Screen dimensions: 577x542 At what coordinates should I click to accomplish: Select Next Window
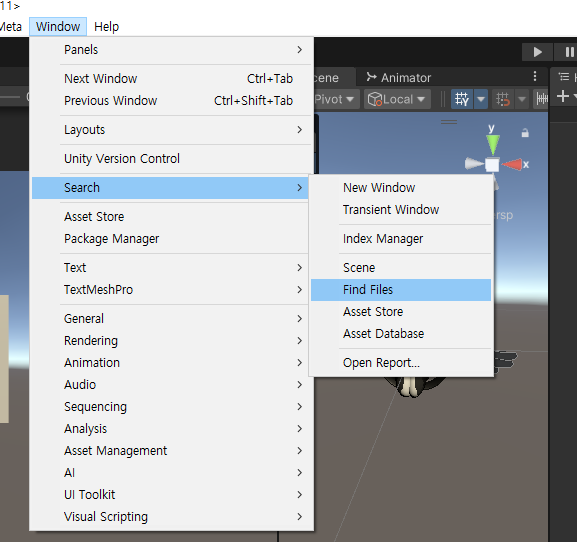click(170, 78)
